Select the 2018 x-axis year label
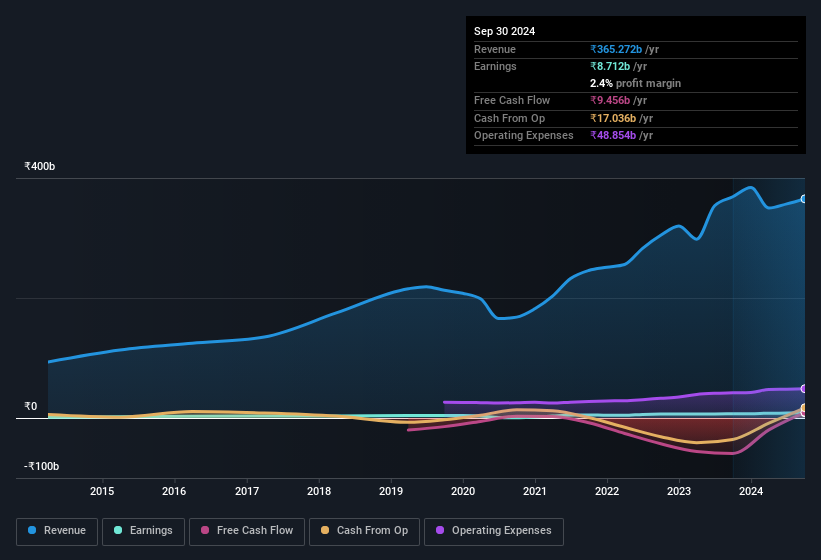The image size is (821, 560). pyautogui.click(x=319, y=491)
